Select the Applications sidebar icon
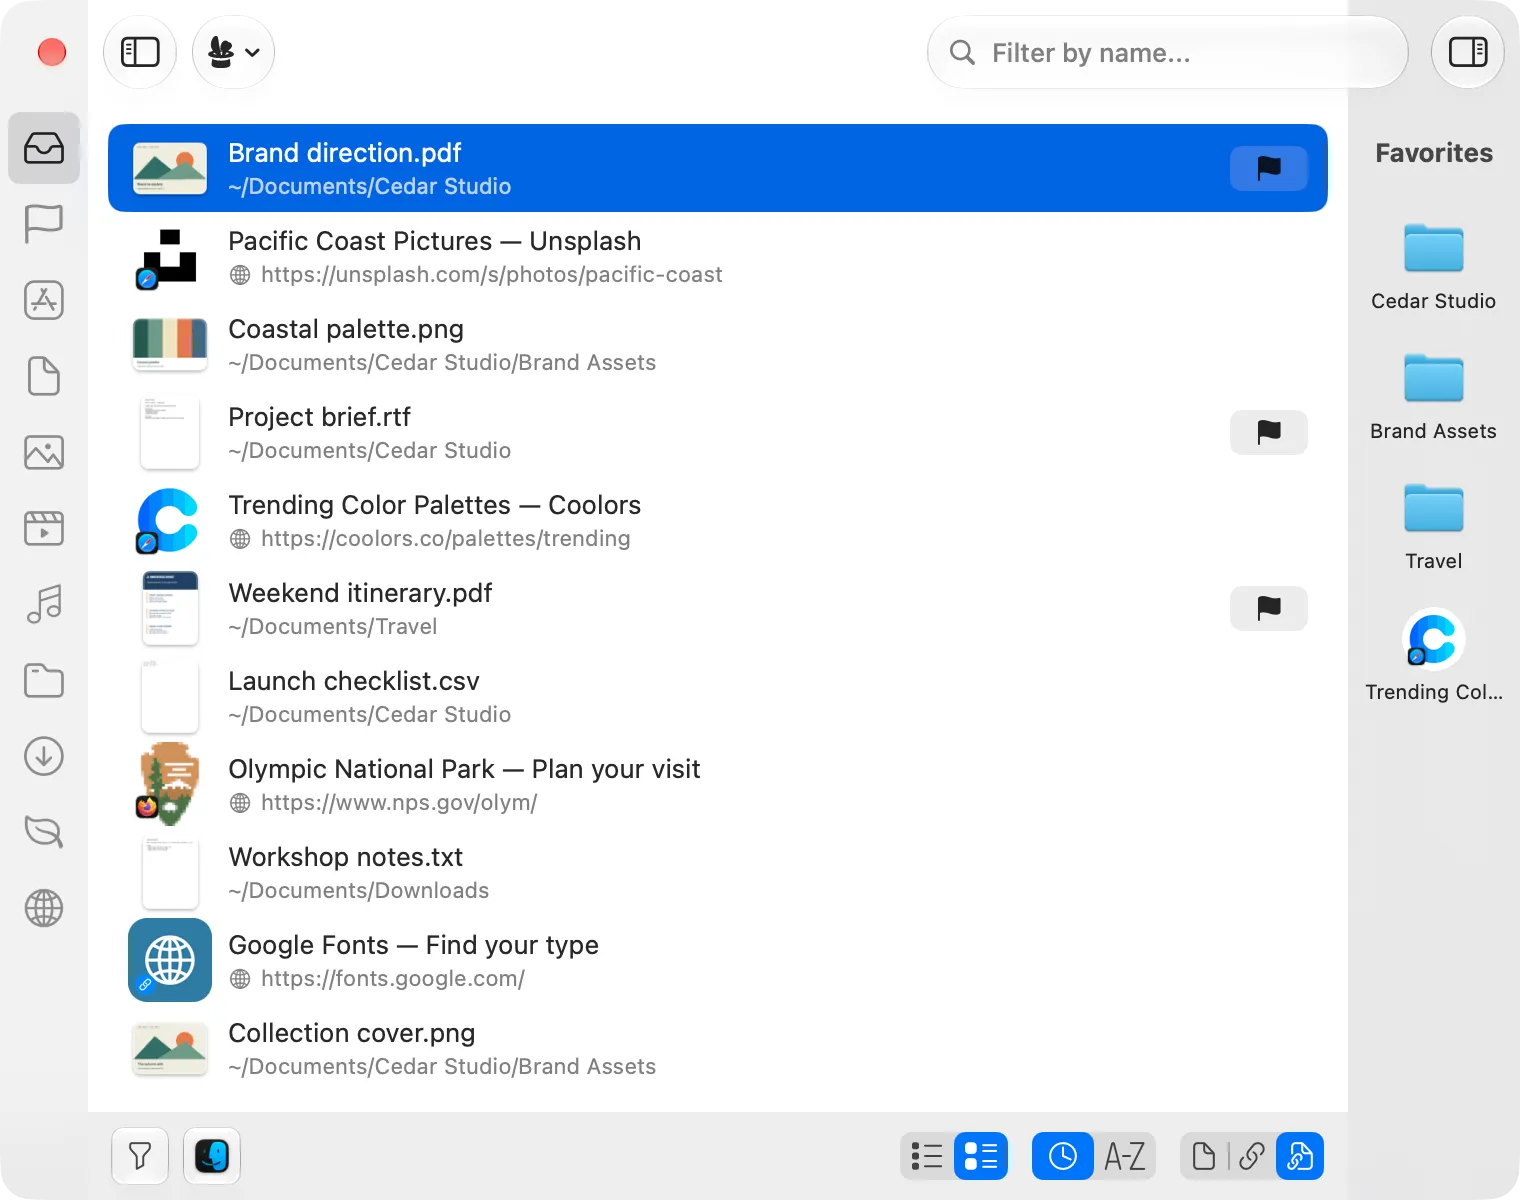Viewport: 1520px width, 1200px height. pyautogui.click(x=44, y=300)
